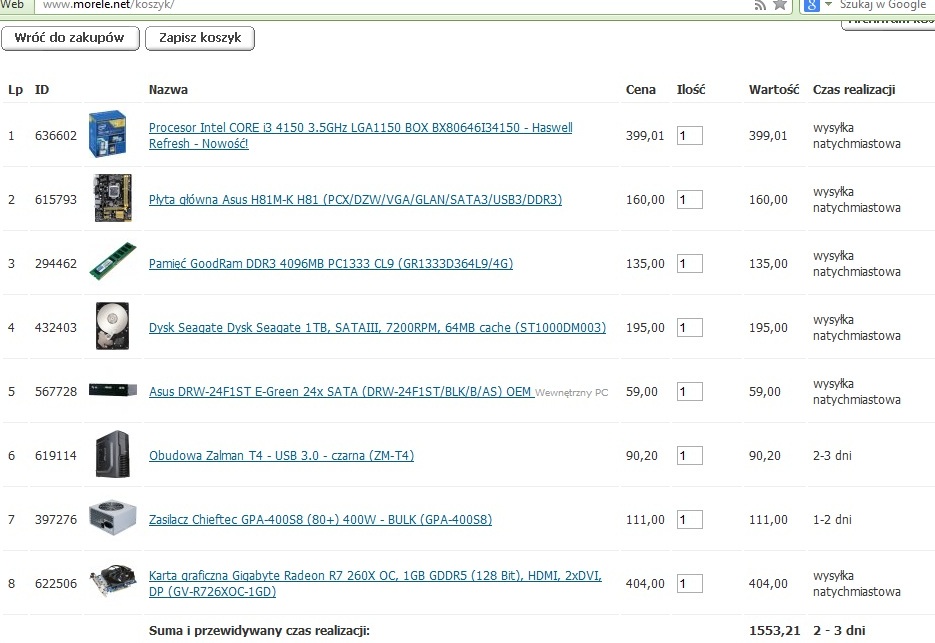Open the Pamięć GoodRam DDR3 4096MB link
The width and height of the screenshot is (935, 643).
[x=331, y=264]
